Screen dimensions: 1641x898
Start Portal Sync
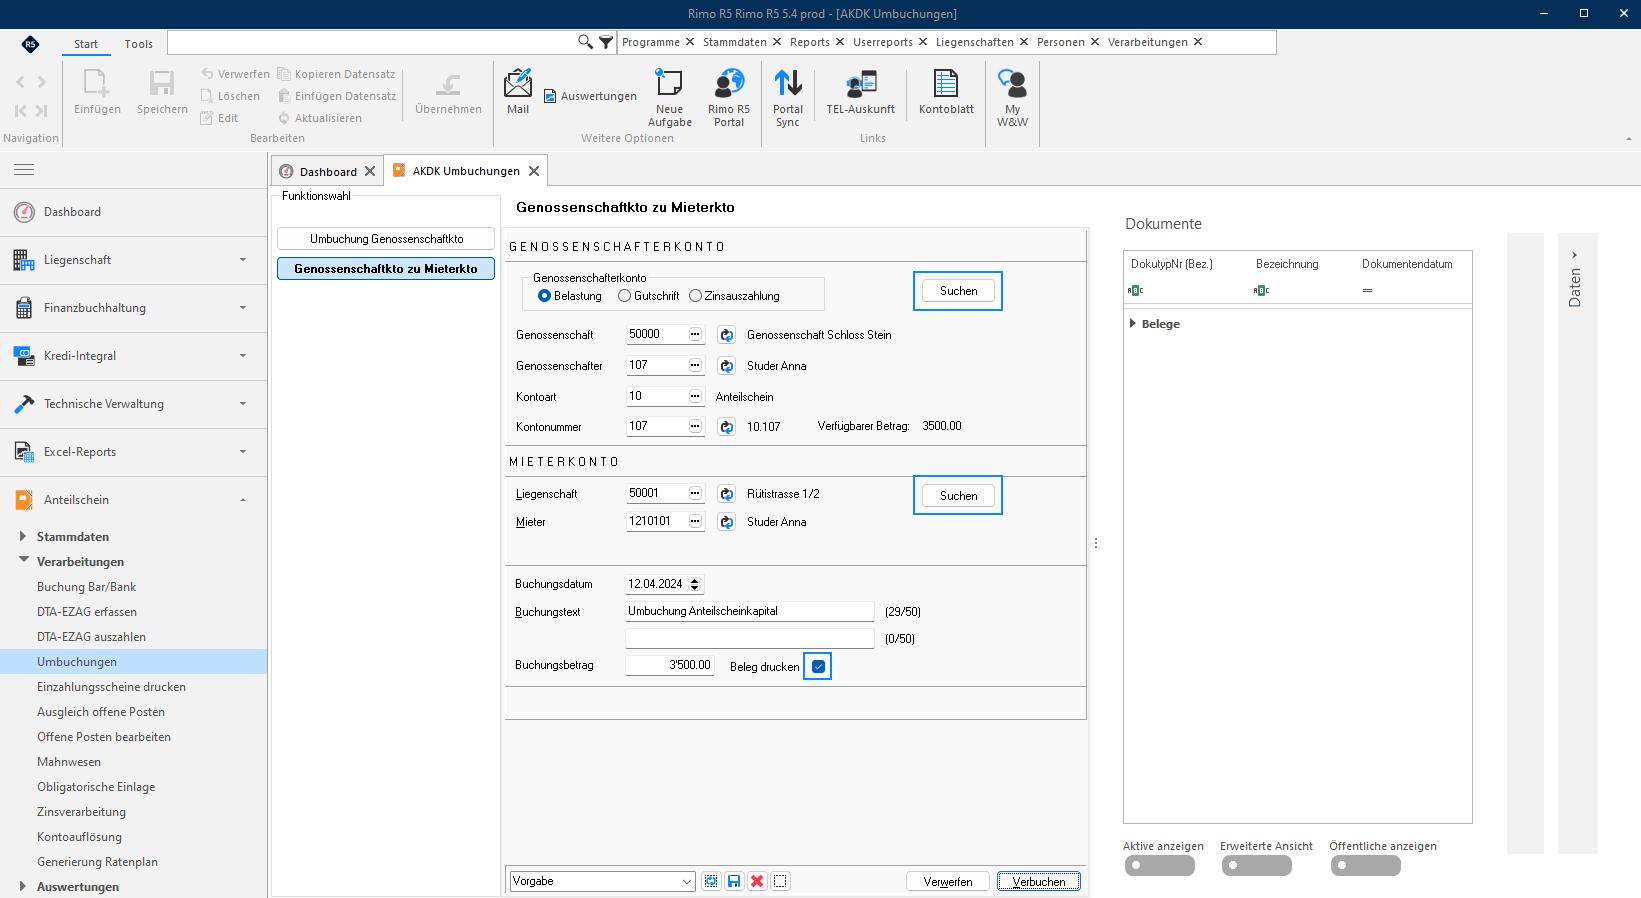pos(788,98)
